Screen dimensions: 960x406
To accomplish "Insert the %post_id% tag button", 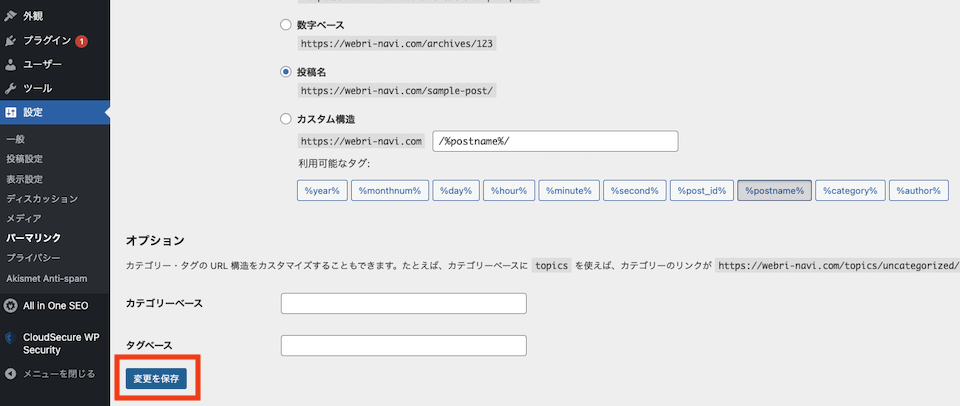I will tap(702, 190).
